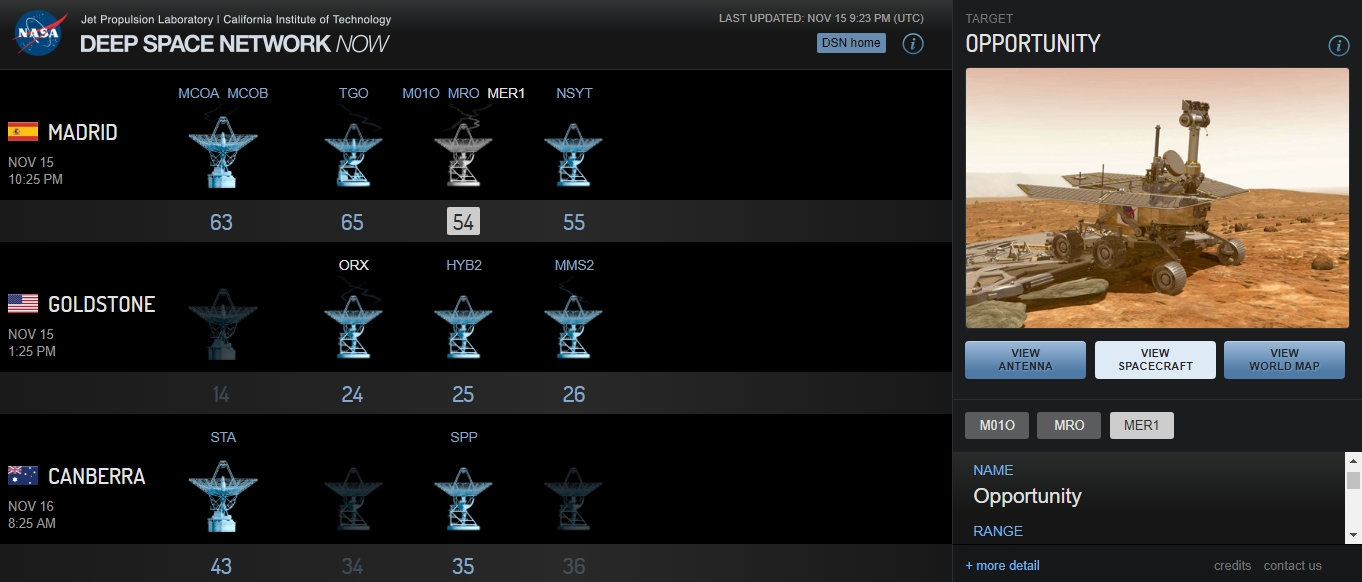
Task: Switch to the MER1 spacecraft tab
Action: click(1142, 425)
